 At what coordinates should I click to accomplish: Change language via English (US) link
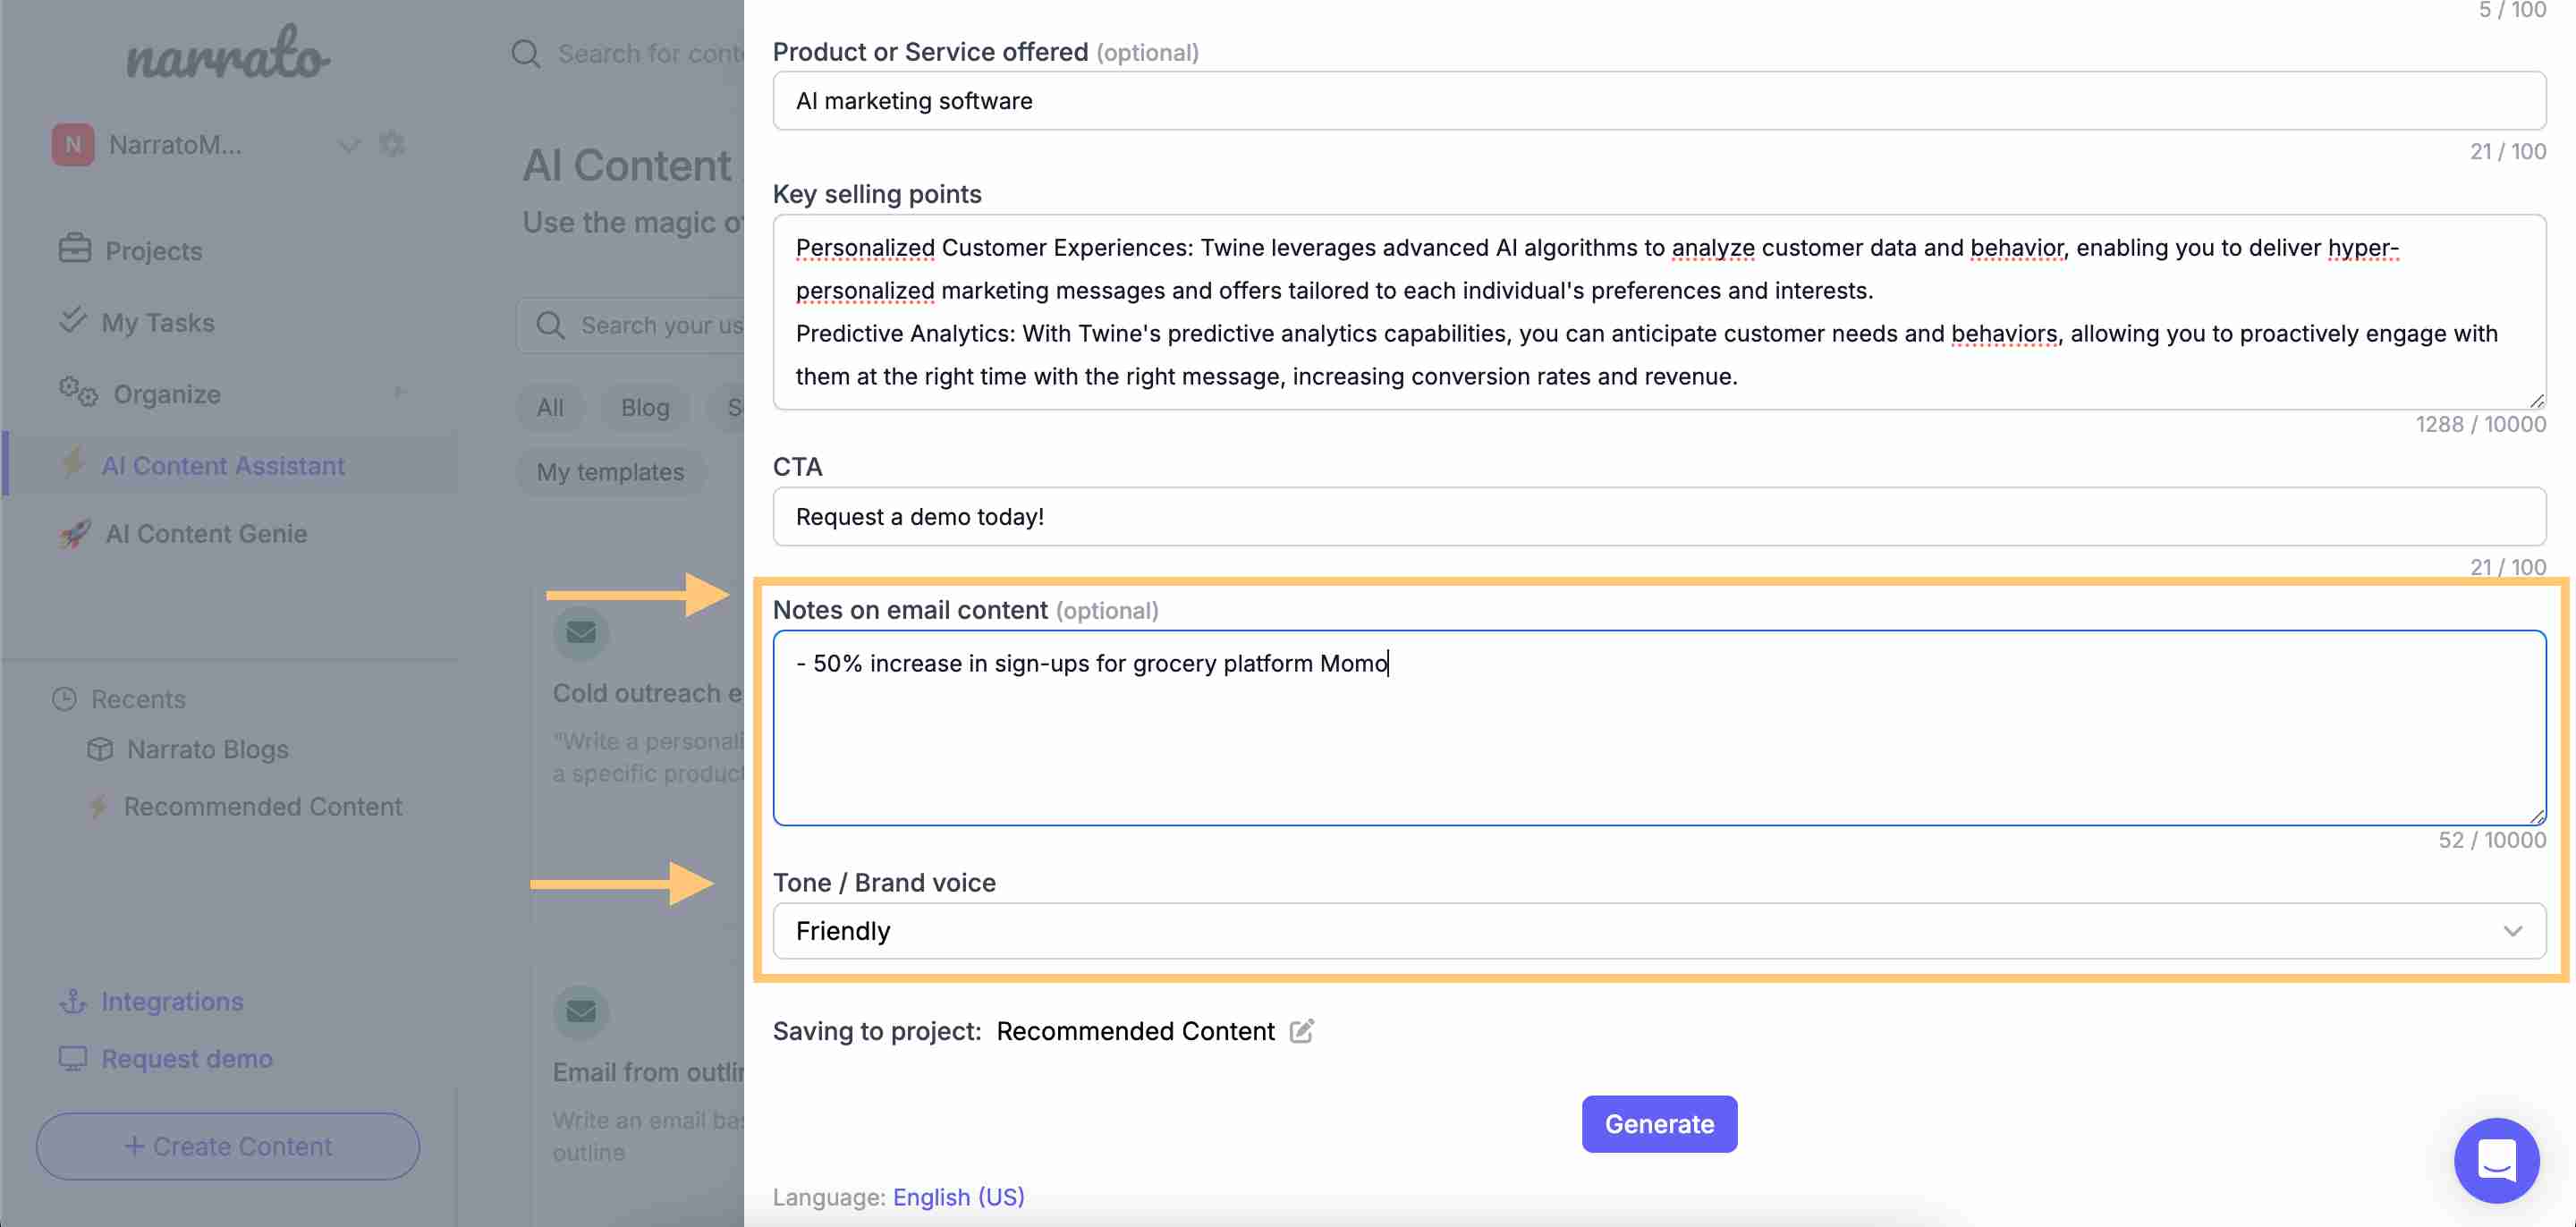tap(958, 1197)
